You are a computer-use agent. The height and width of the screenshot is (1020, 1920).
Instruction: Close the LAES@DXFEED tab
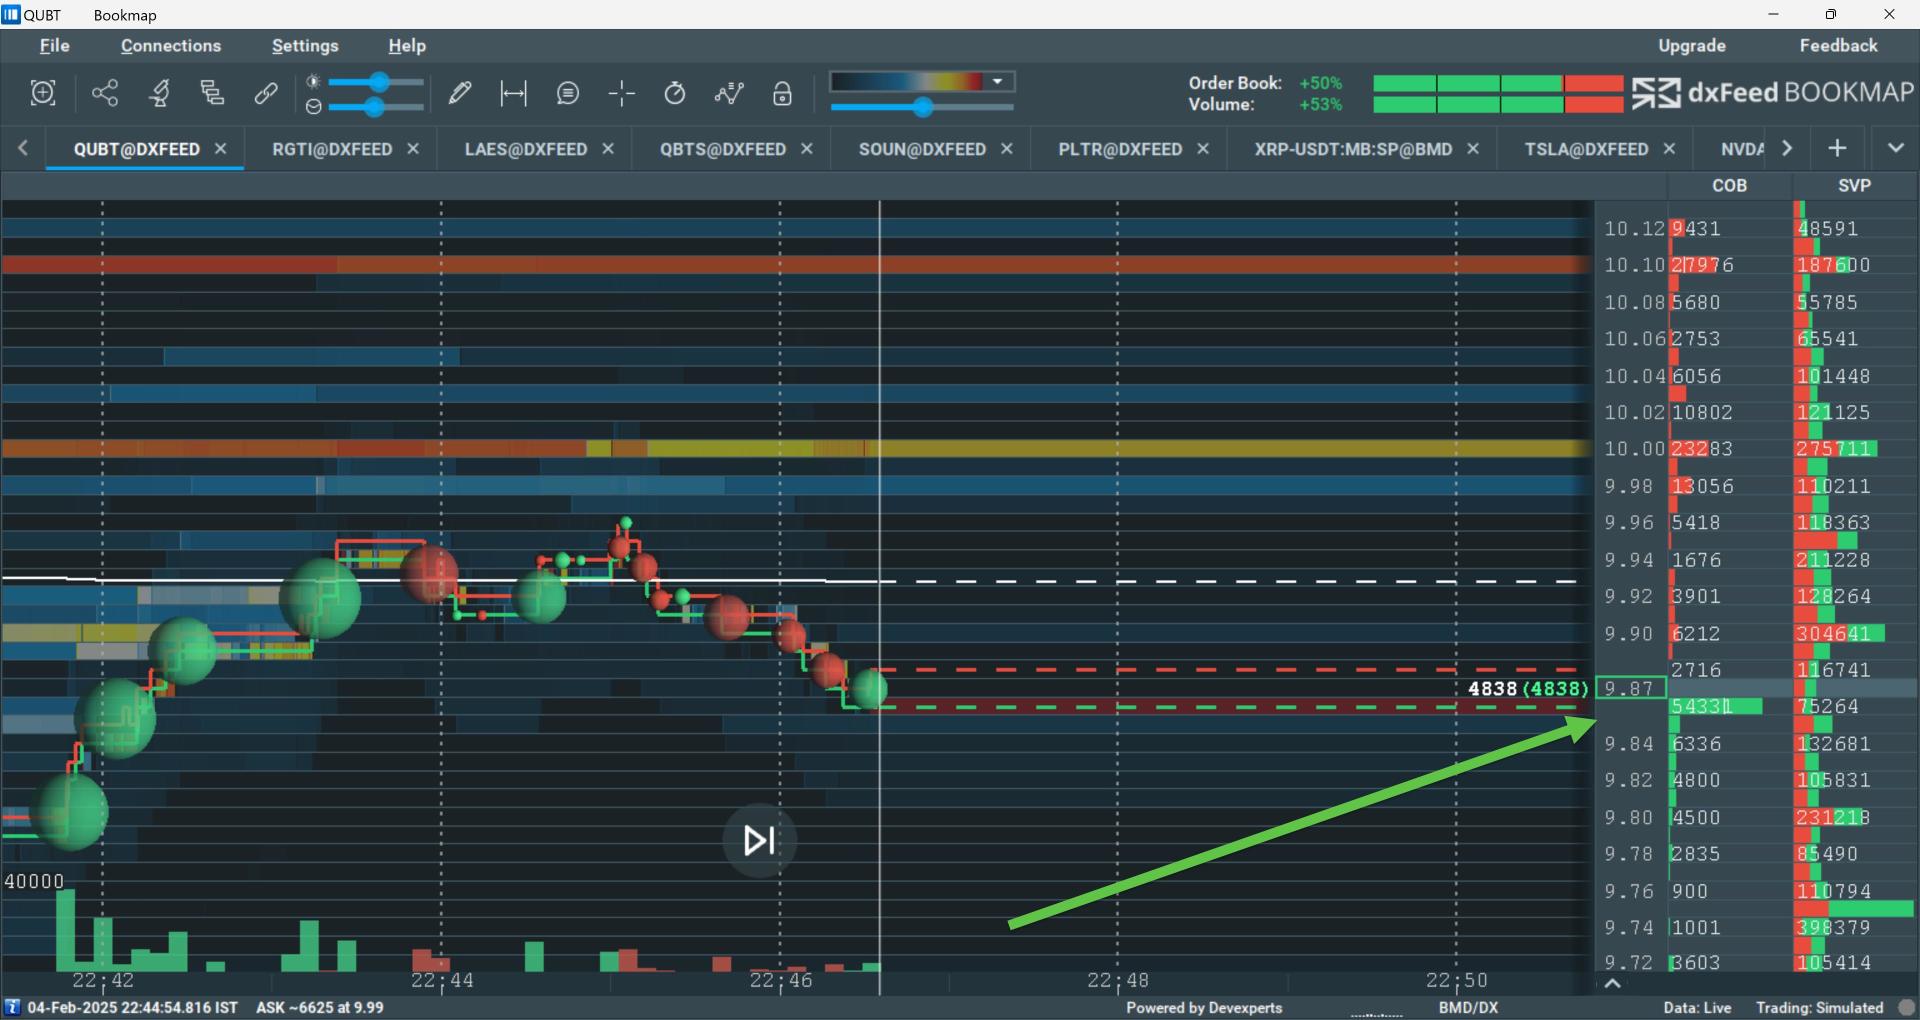608,148
